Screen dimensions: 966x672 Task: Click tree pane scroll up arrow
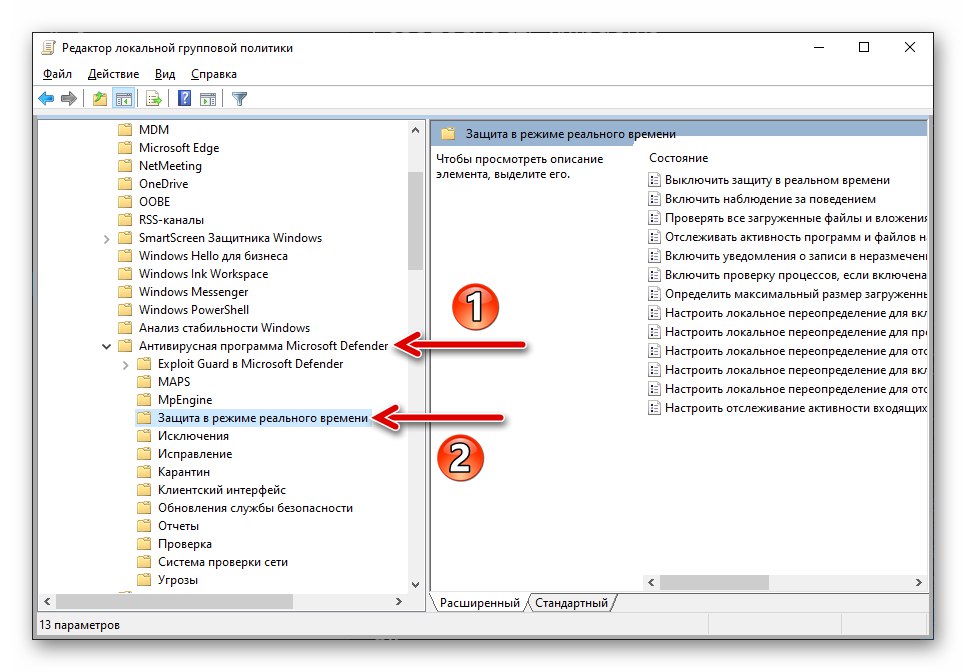(415, 130)
